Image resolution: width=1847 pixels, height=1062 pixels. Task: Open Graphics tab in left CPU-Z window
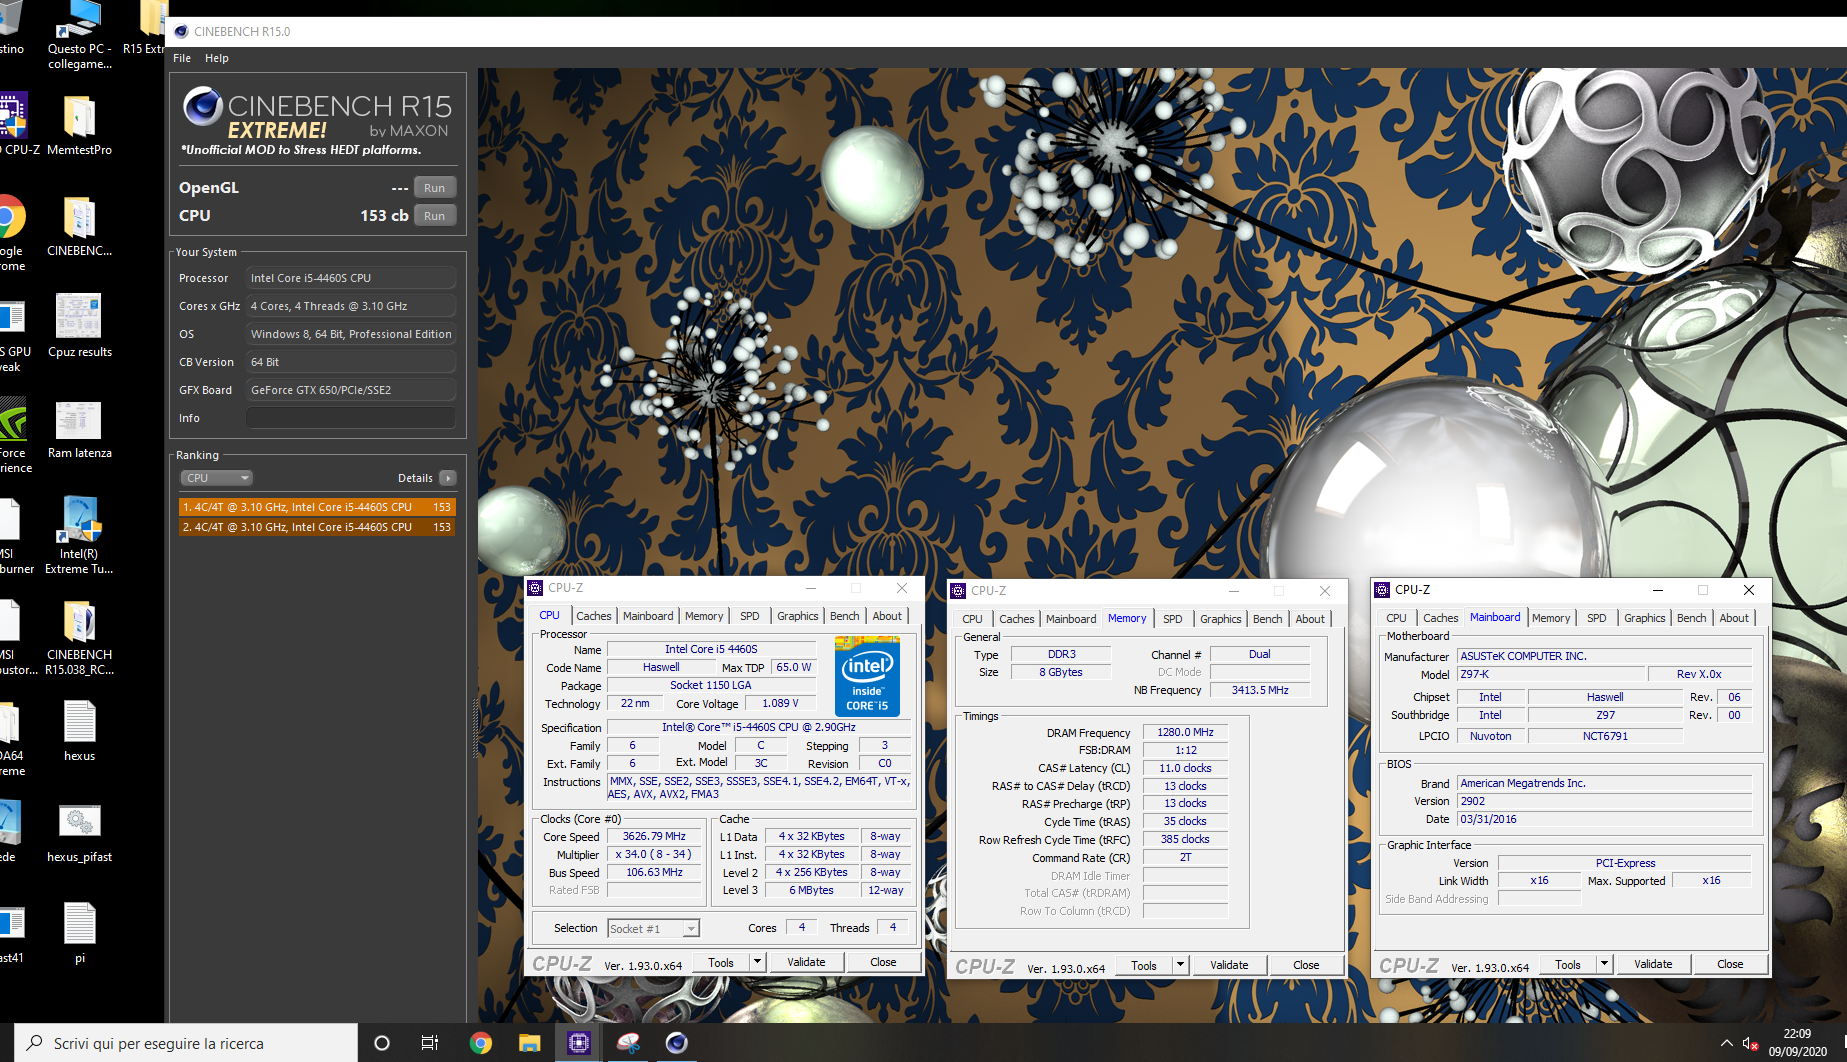(x=798, y=616)
